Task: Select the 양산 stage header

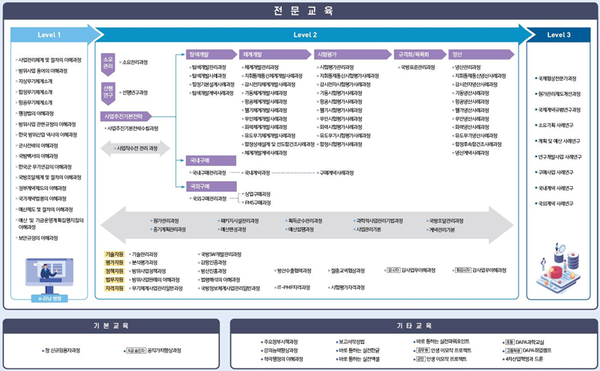Action: 481,55
